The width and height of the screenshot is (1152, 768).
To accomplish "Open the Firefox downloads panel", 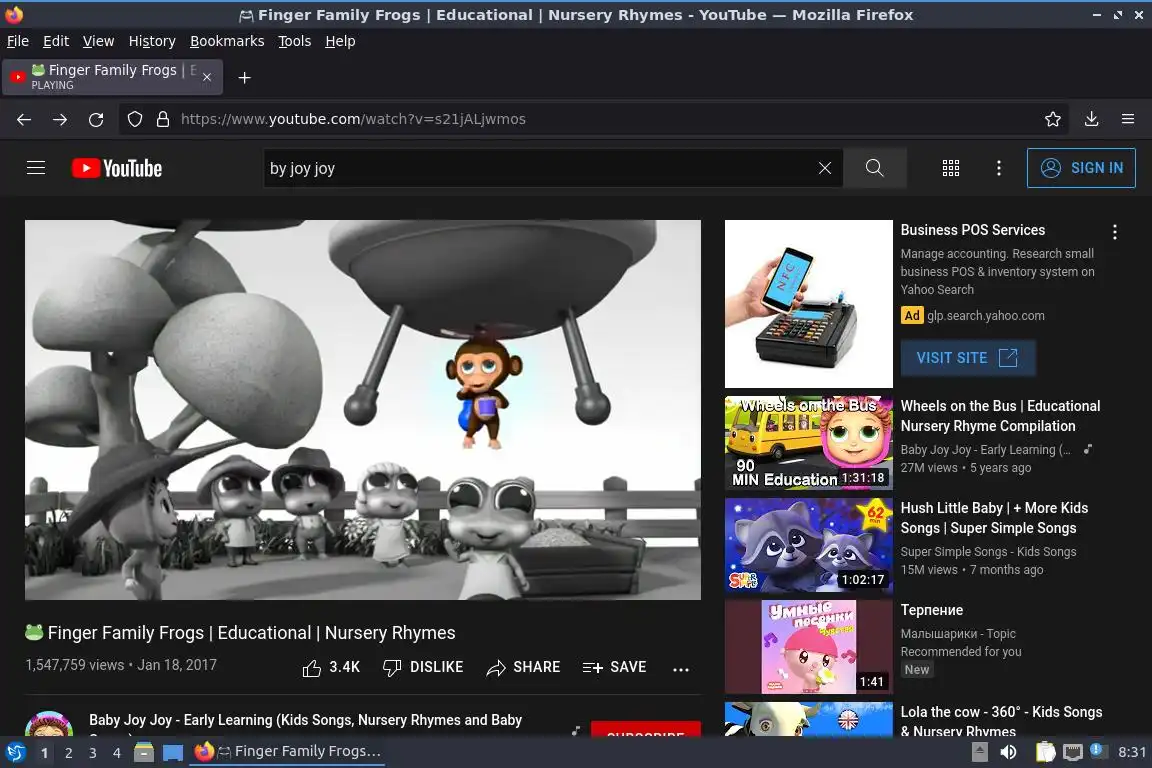I will (1092, 119).
